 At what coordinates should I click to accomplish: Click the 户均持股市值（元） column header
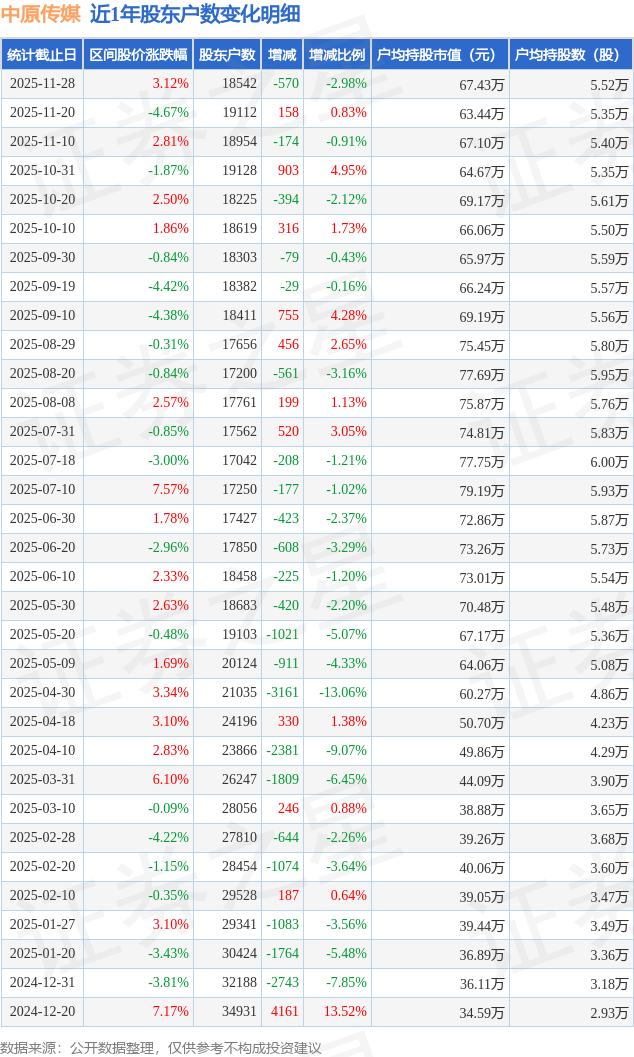tap(440, 55)
